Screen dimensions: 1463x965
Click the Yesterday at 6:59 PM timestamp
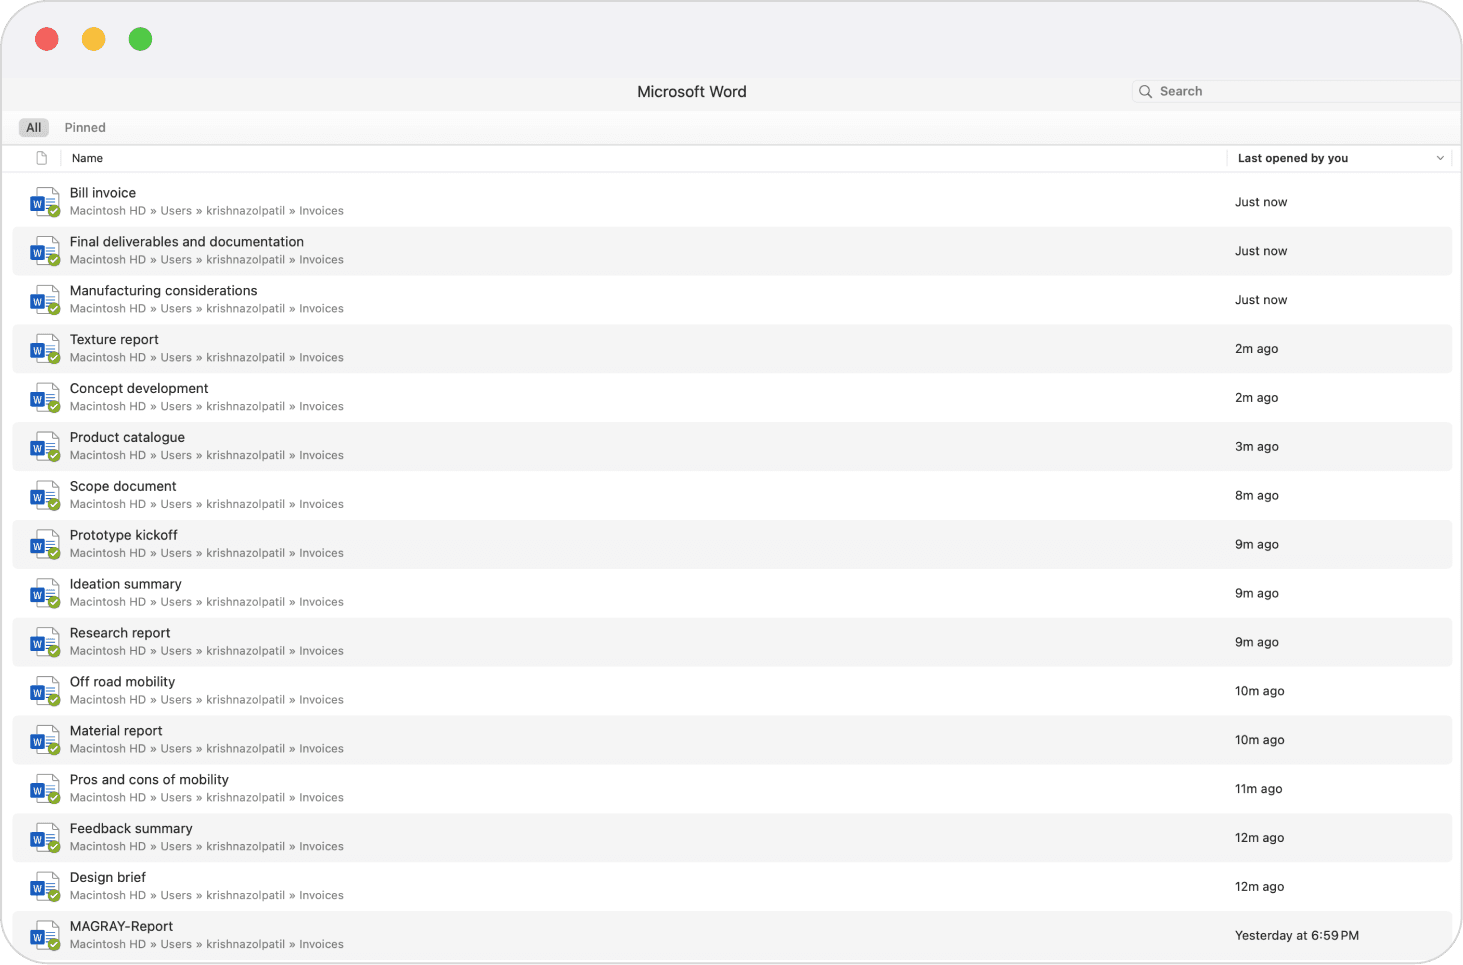coord(1297,936)
